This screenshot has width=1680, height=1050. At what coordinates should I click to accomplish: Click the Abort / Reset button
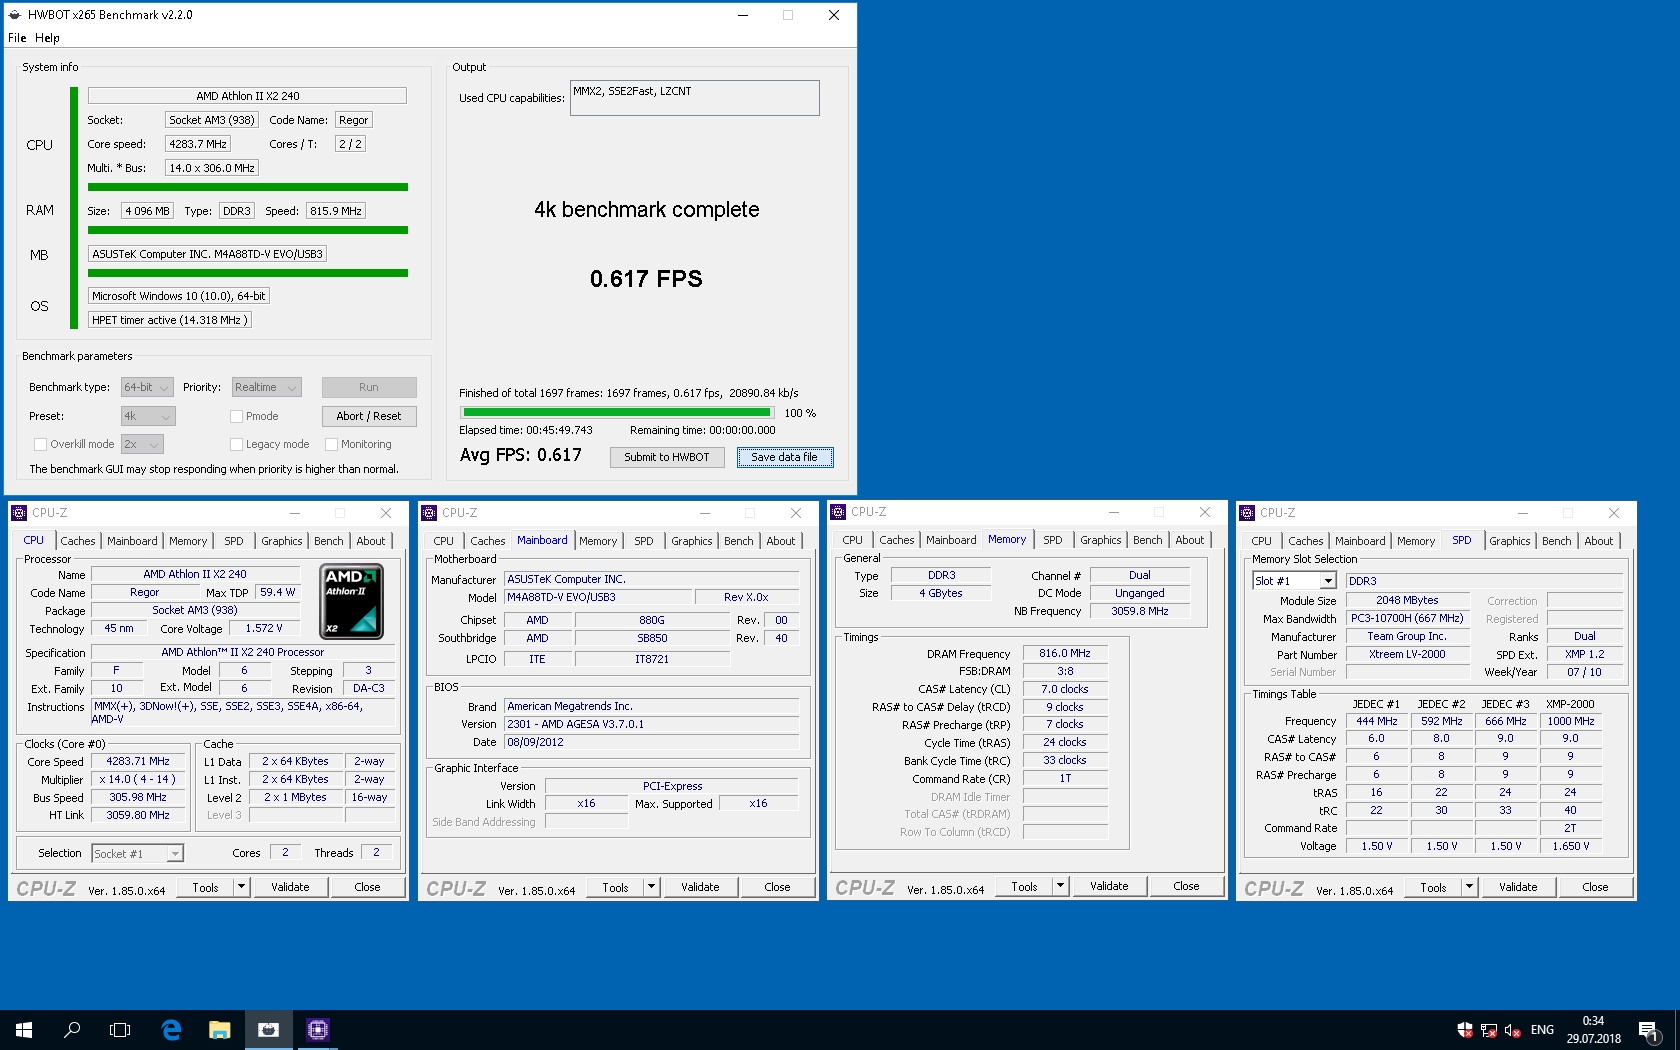click(369, 416)
